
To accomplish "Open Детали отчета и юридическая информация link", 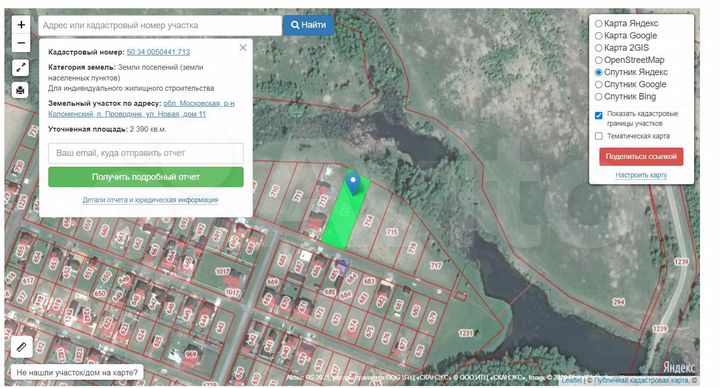I will pyautogui.click(x=150, y=200).
